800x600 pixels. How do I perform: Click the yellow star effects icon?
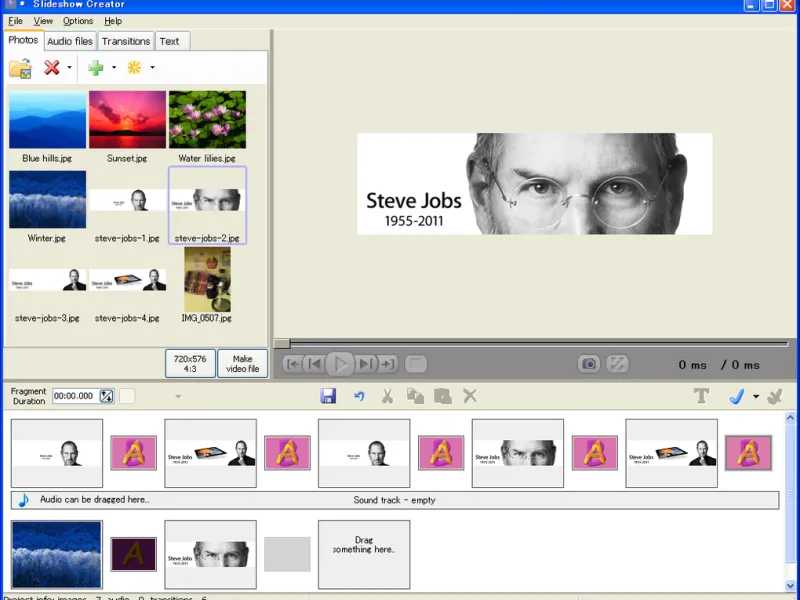(134, 67)
